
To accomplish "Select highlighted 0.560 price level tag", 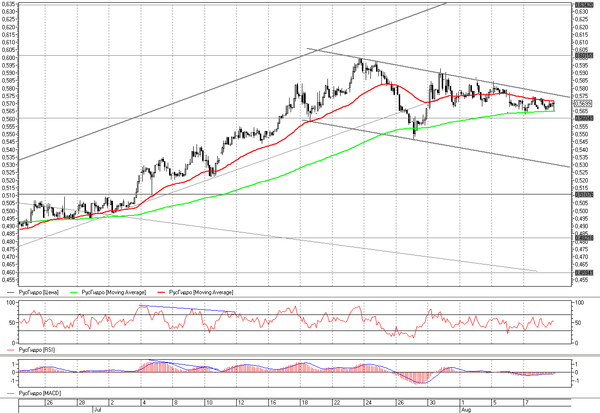I will click(584, 118).
